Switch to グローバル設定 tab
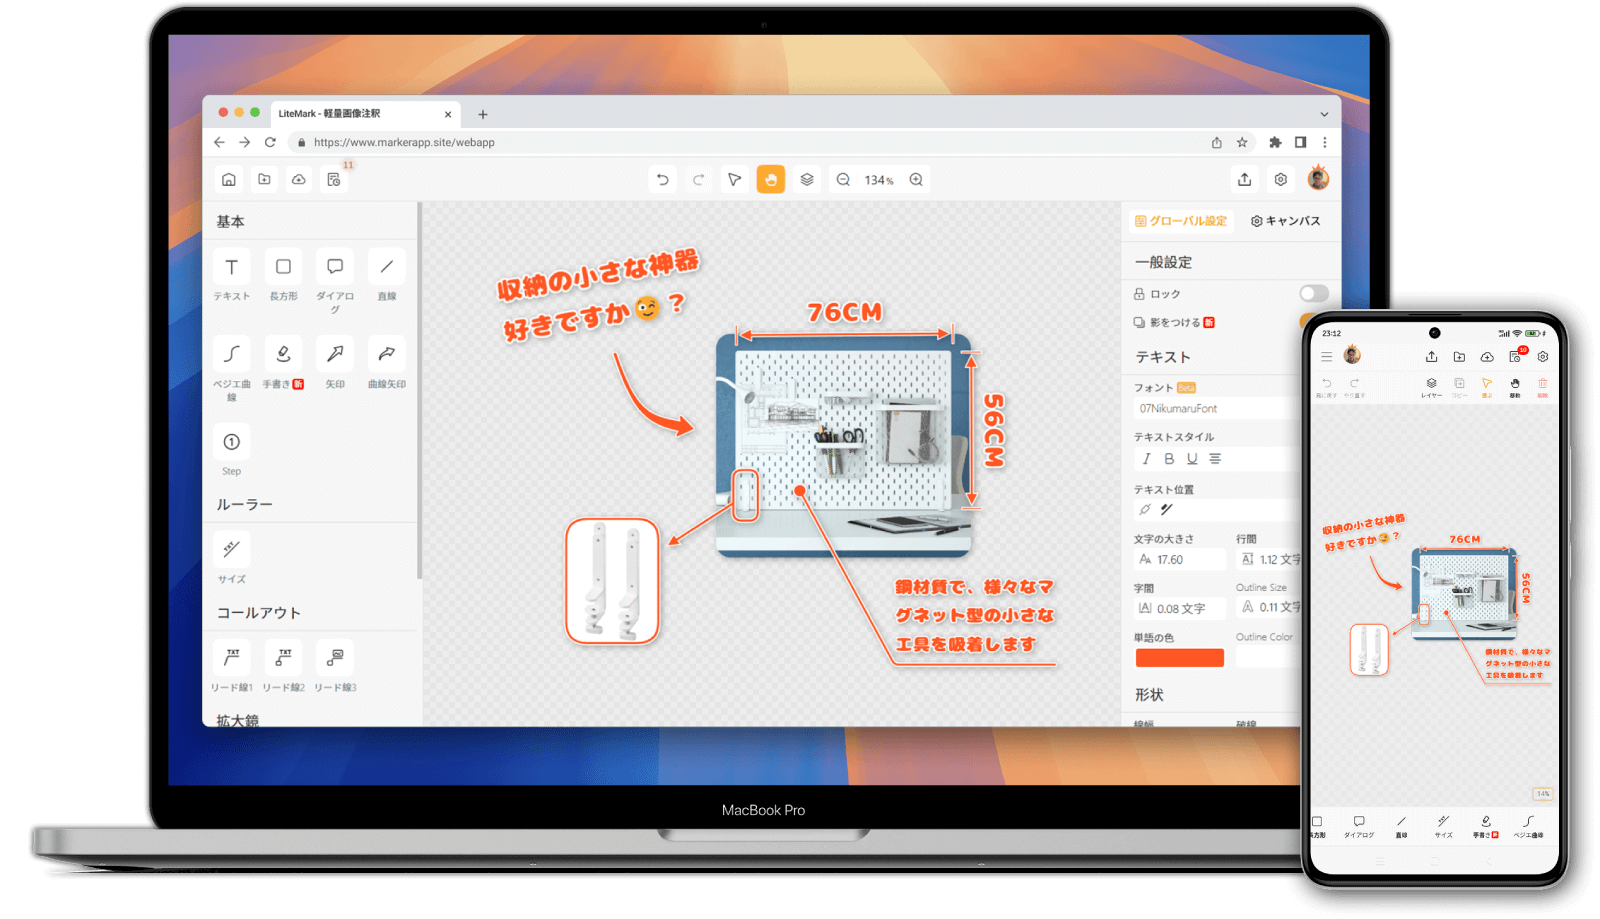 [x=1181, y=221]
